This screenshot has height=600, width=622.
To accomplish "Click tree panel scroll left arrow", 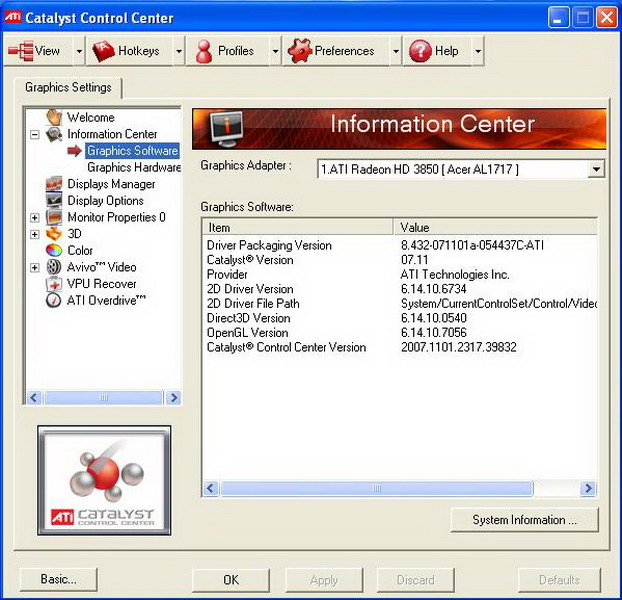I will 35,397.
